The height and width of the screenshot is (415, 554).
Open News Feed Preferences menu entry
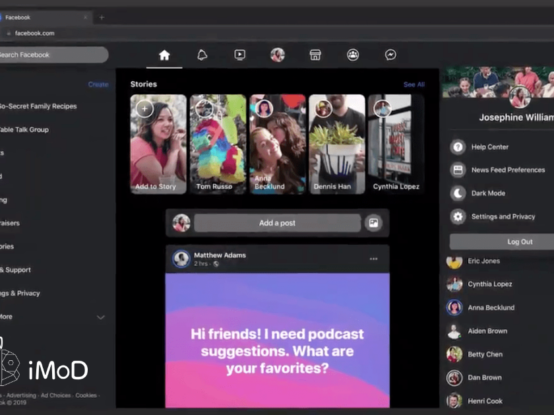[508, 170]
